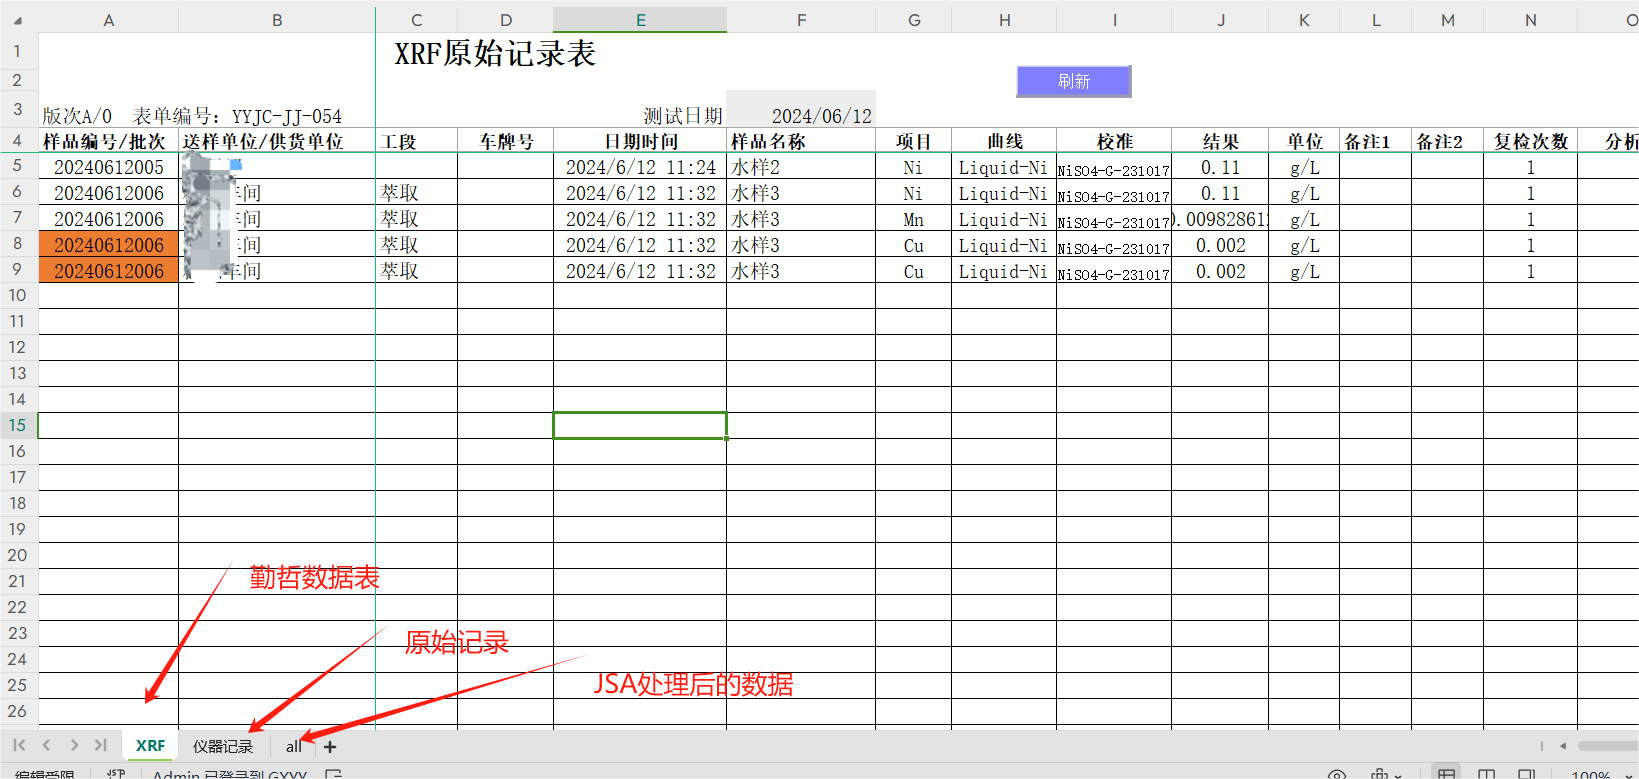Expand the reading mode dropdown arrow
Image resolution: width=1639 pixels, height=779 pixels.
1398,775
